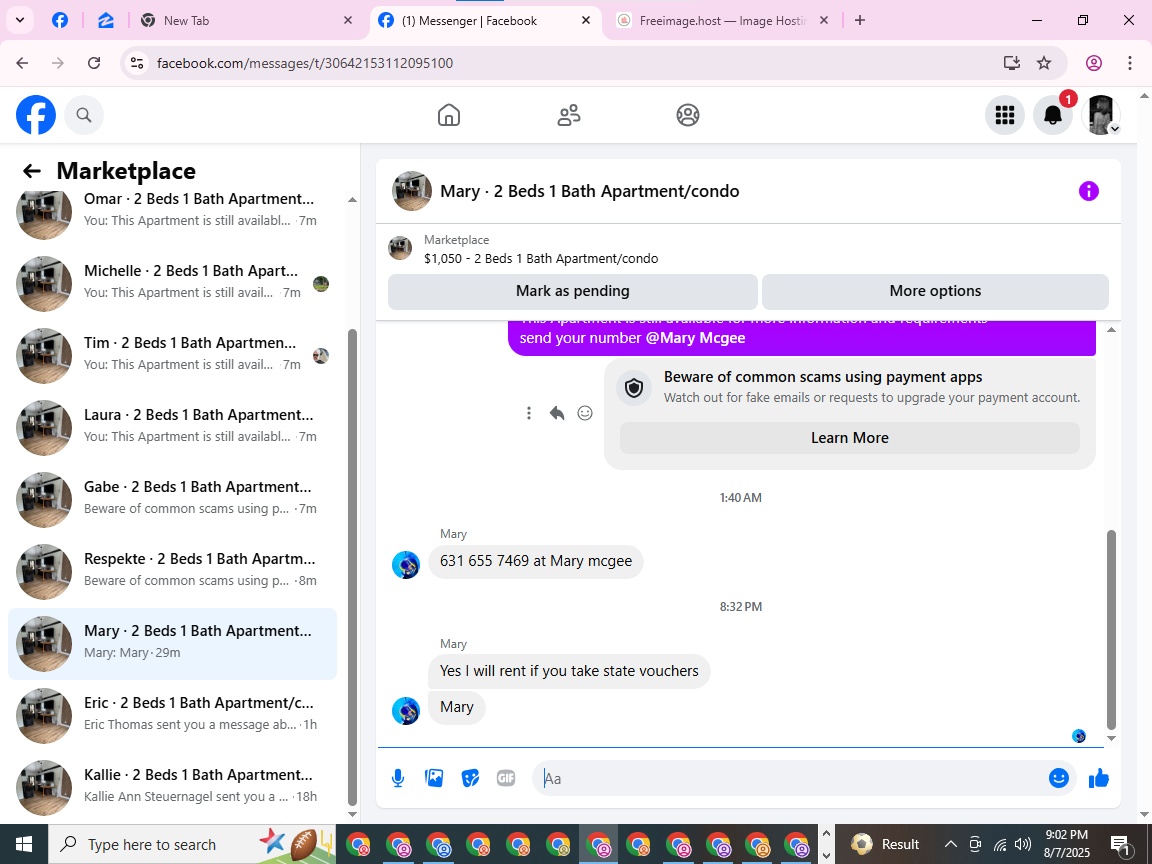Click the address bar URL
Screen dimensions: 1152x864
coord(305,63)
